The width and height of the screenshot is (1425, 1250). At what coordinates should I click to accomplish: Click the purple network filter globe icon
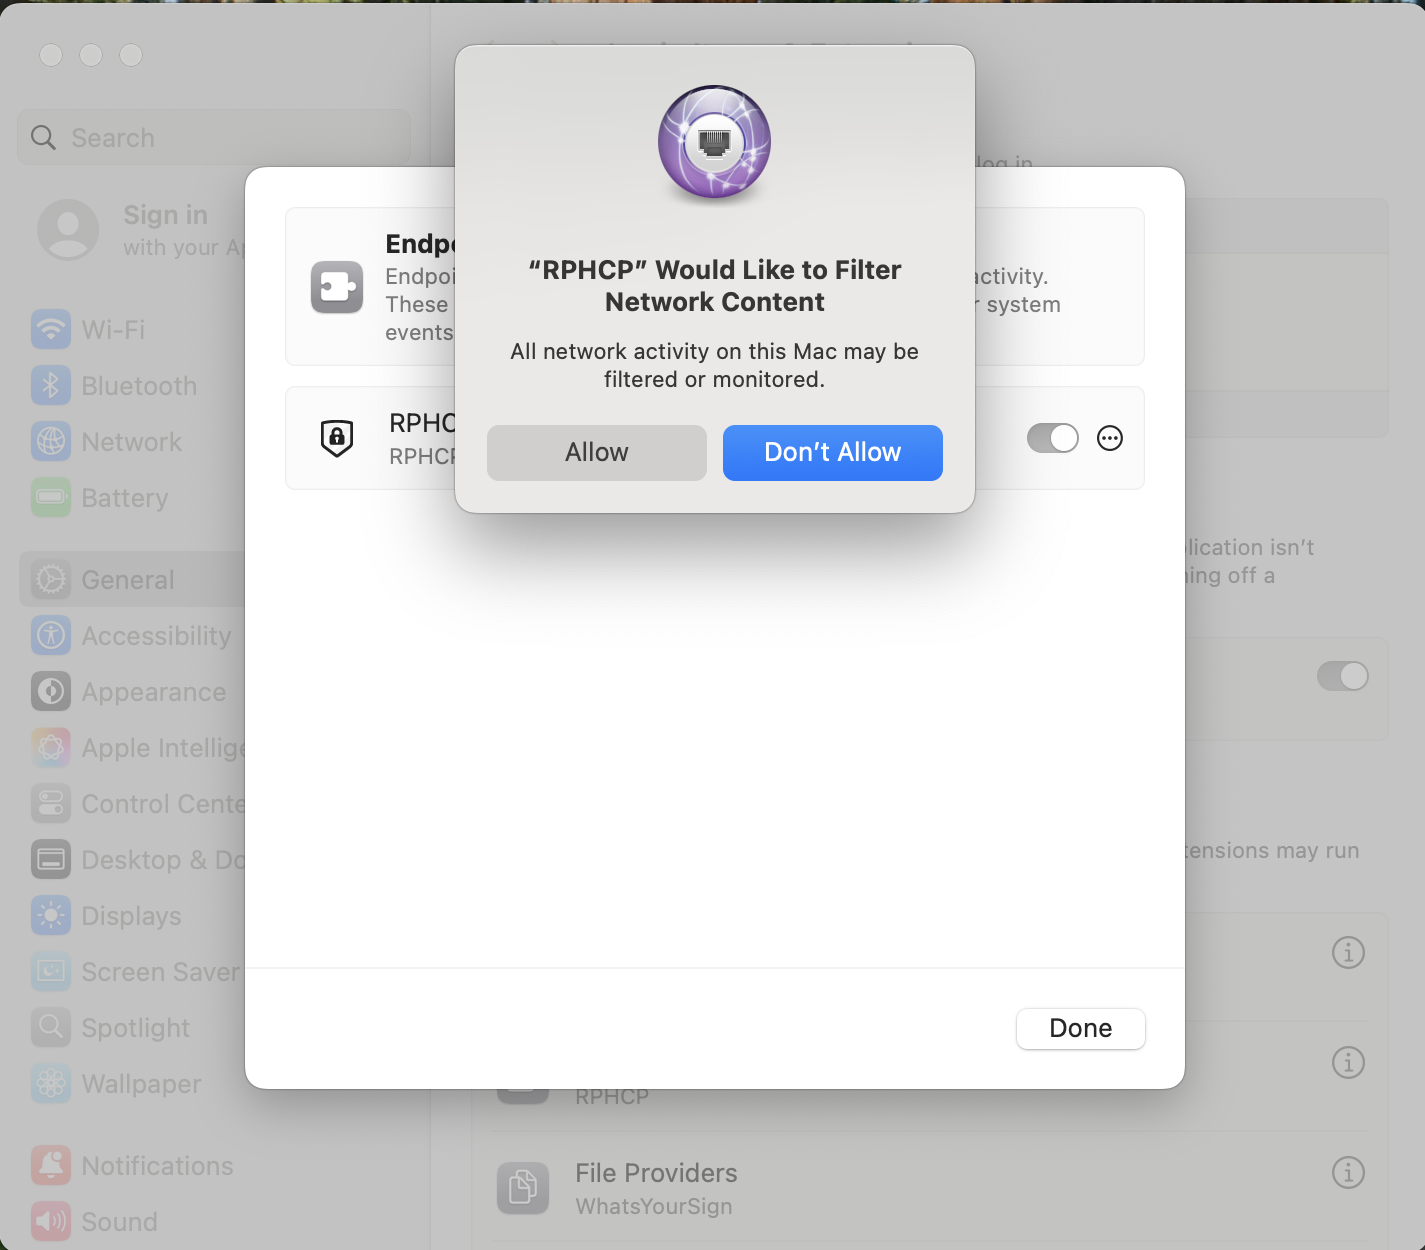click(714, 142)
